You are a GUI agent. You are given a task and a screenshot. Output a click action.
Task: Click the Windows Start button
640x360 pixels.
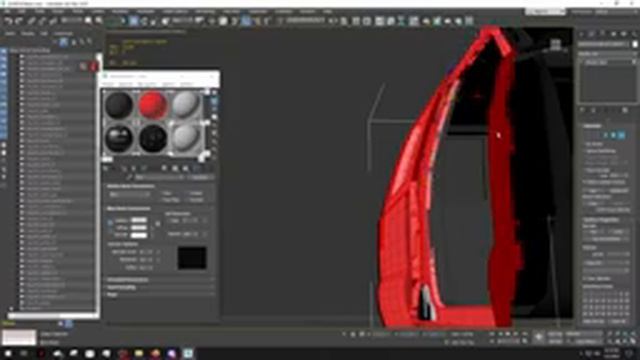(x=8, y=353)
